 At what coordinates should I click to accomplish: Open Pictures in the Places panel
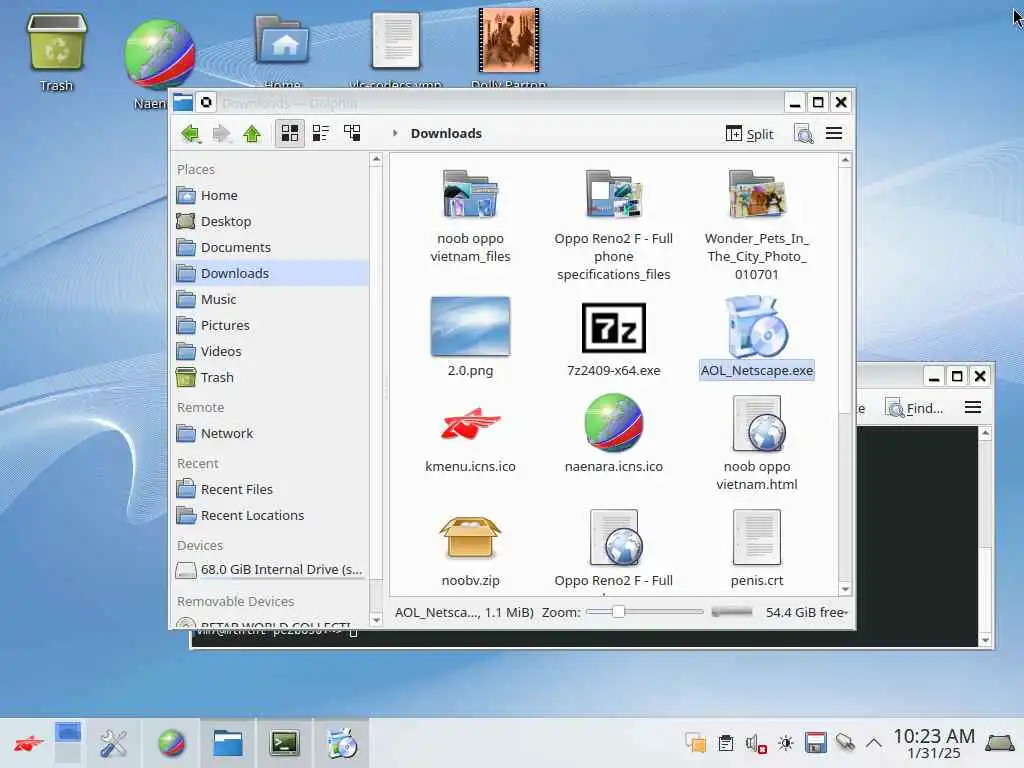coord(271,325)
